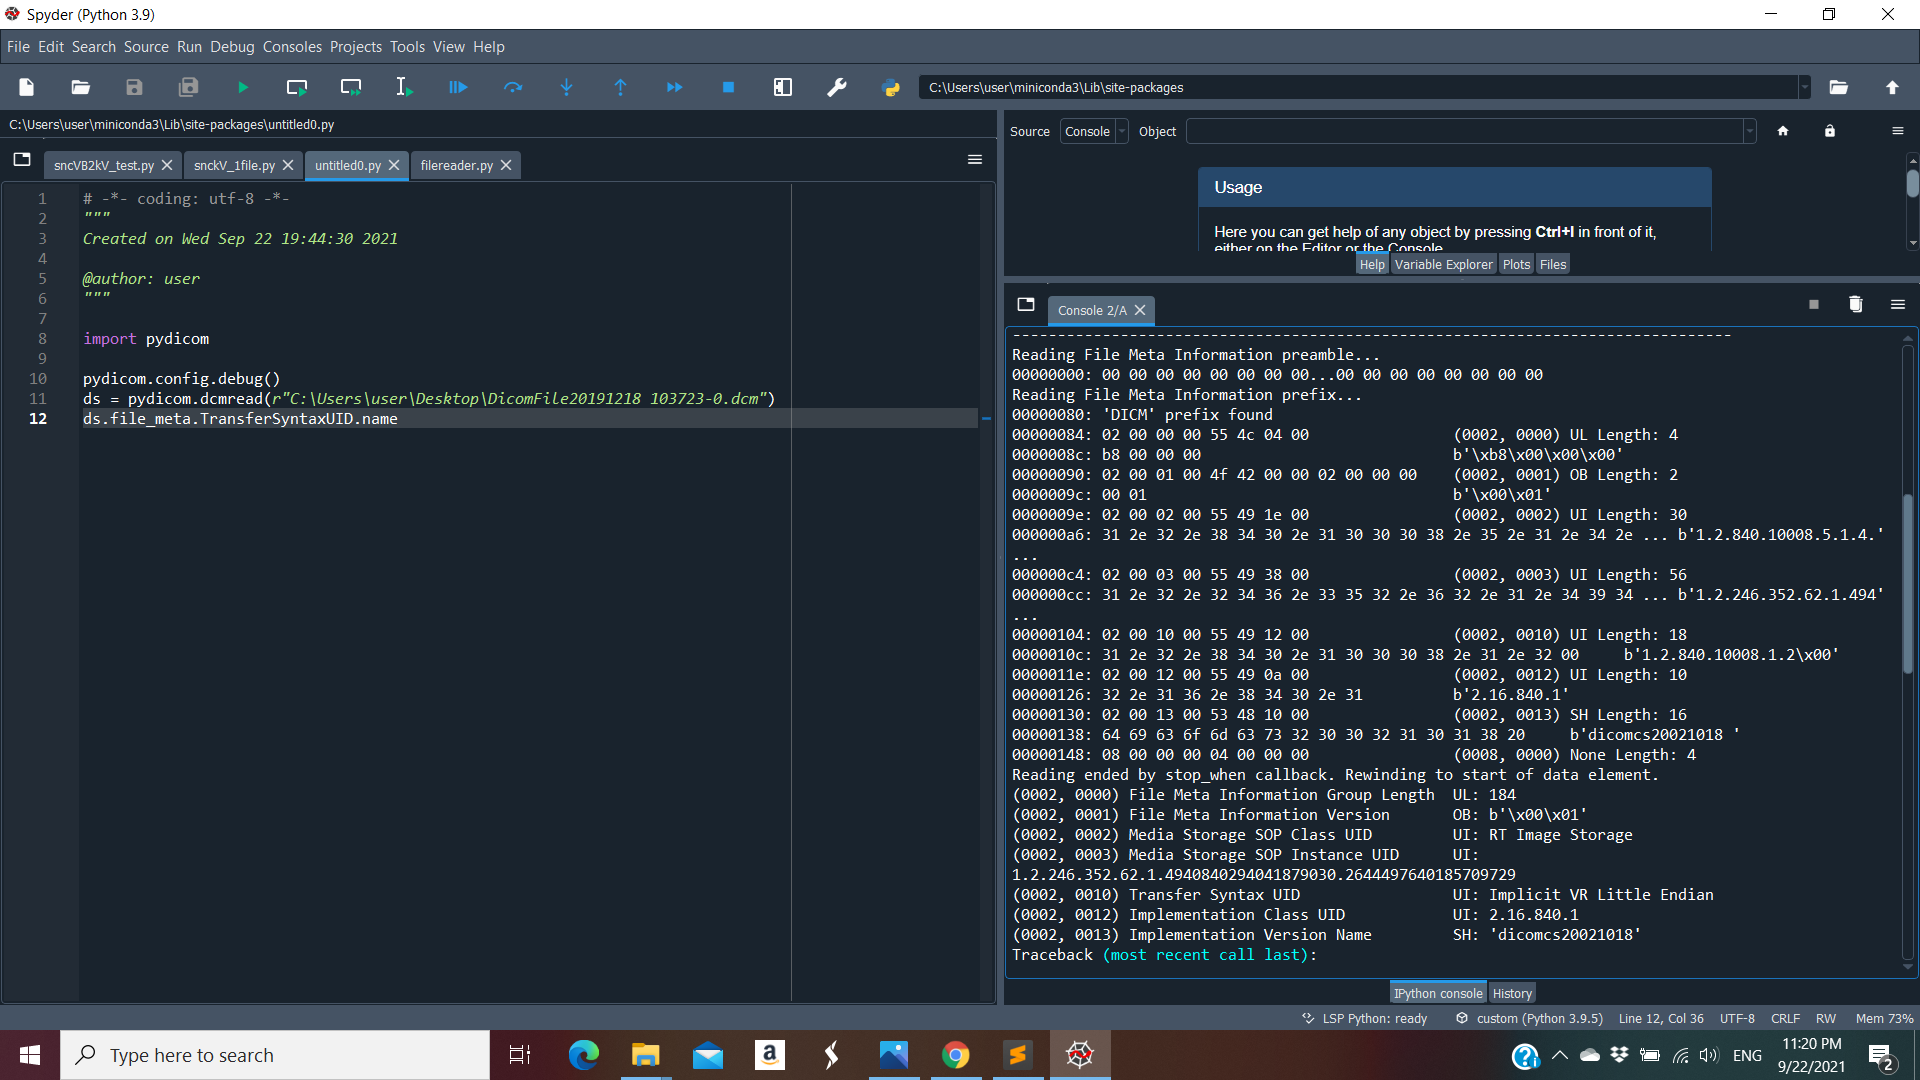Execute current line debug step icon

(x=513, y=88)
